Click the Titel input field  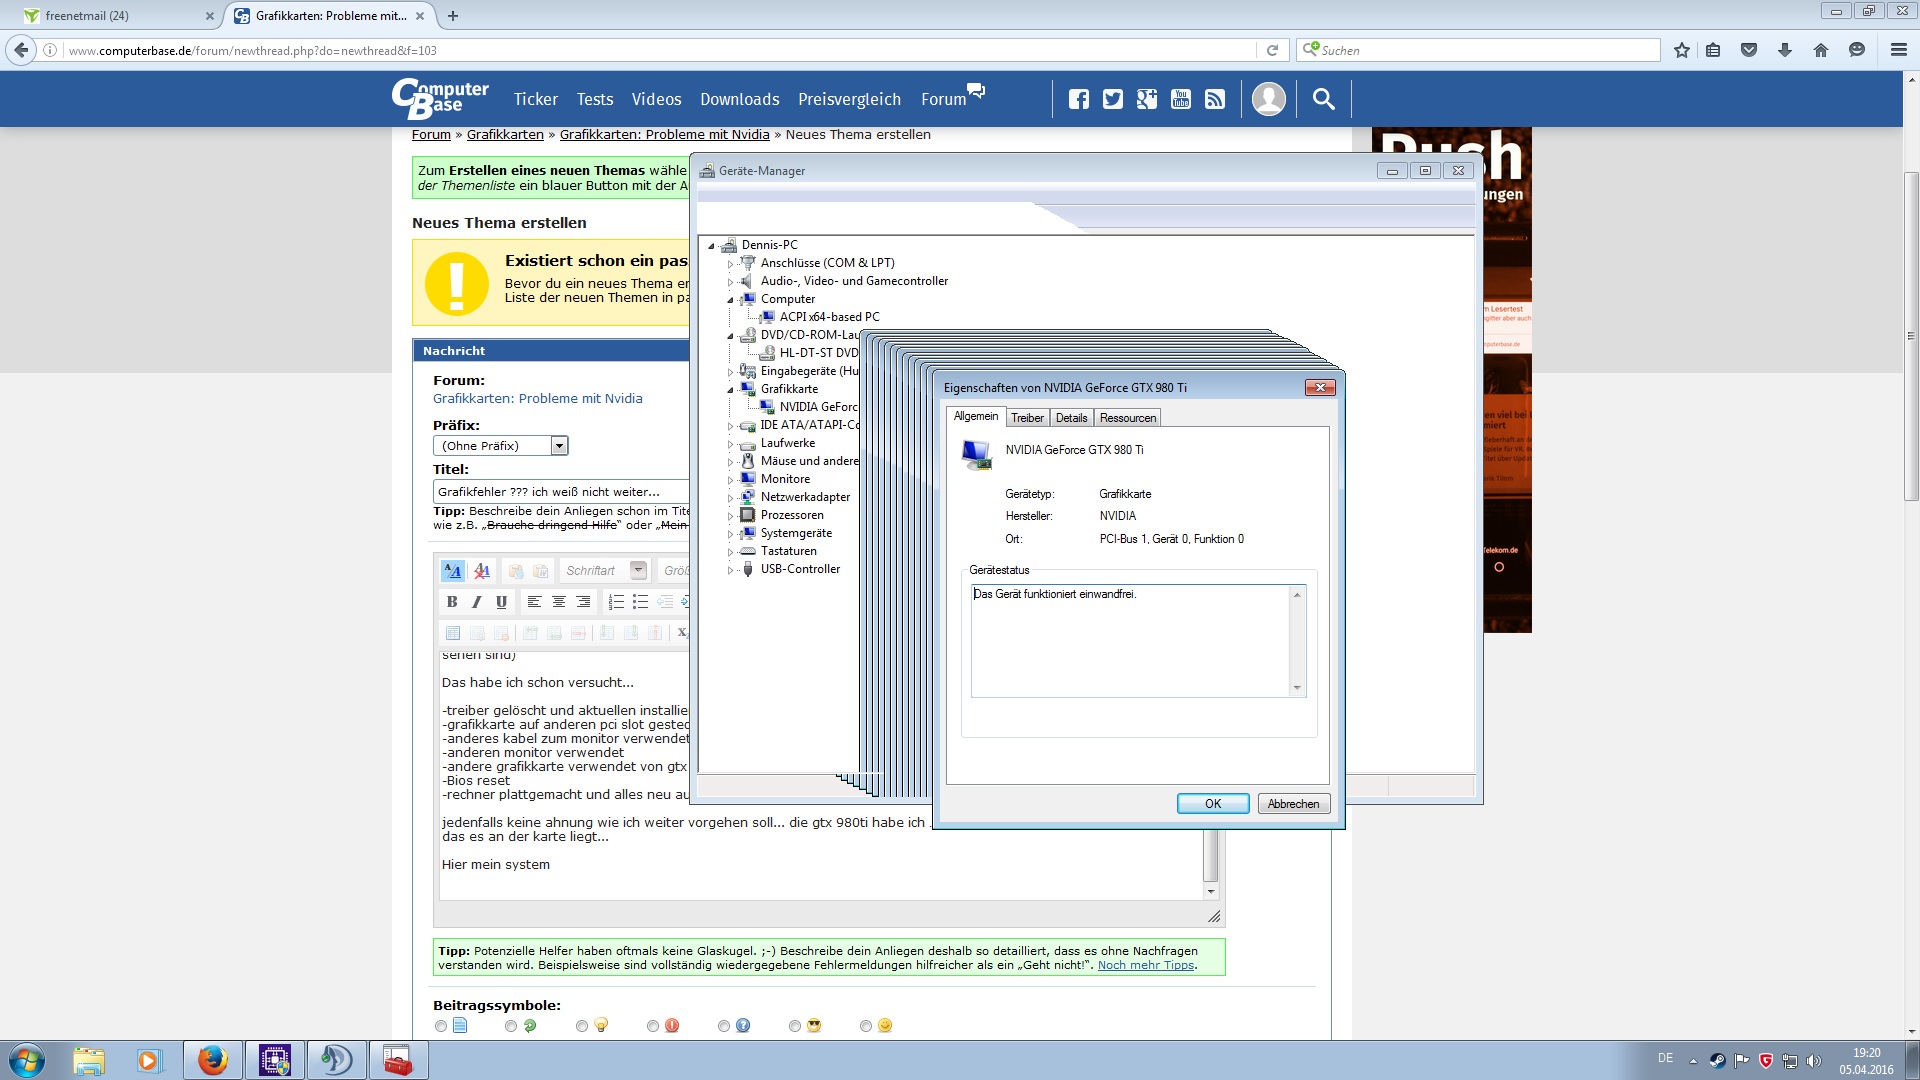click(560, 492)
